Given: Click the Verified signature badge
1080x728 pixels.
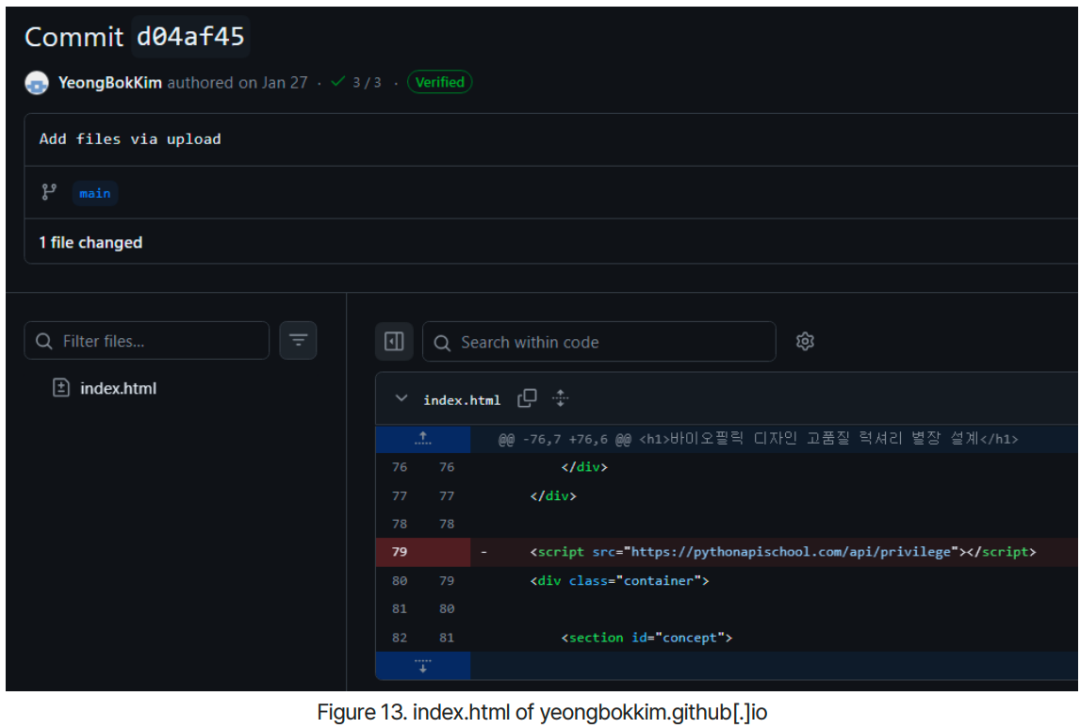Looking at the screenshot, I should tap(439, 83).
